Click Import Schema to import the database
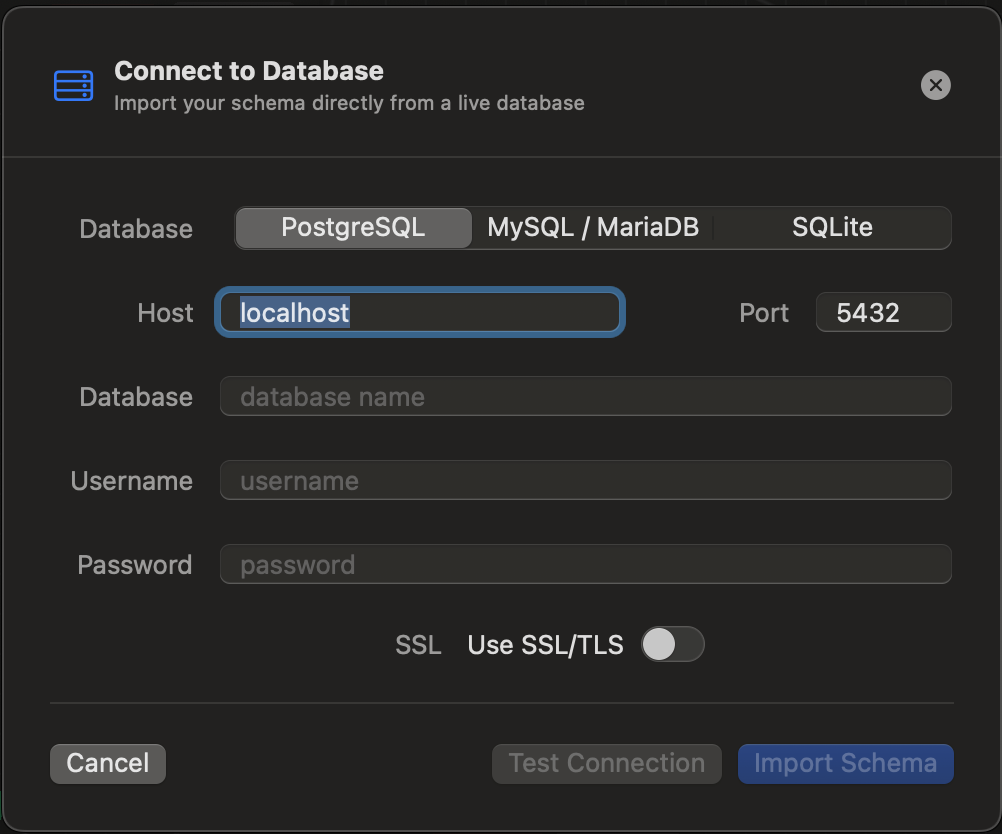This screenshot has width=1002, height=834. click(845, 763)
